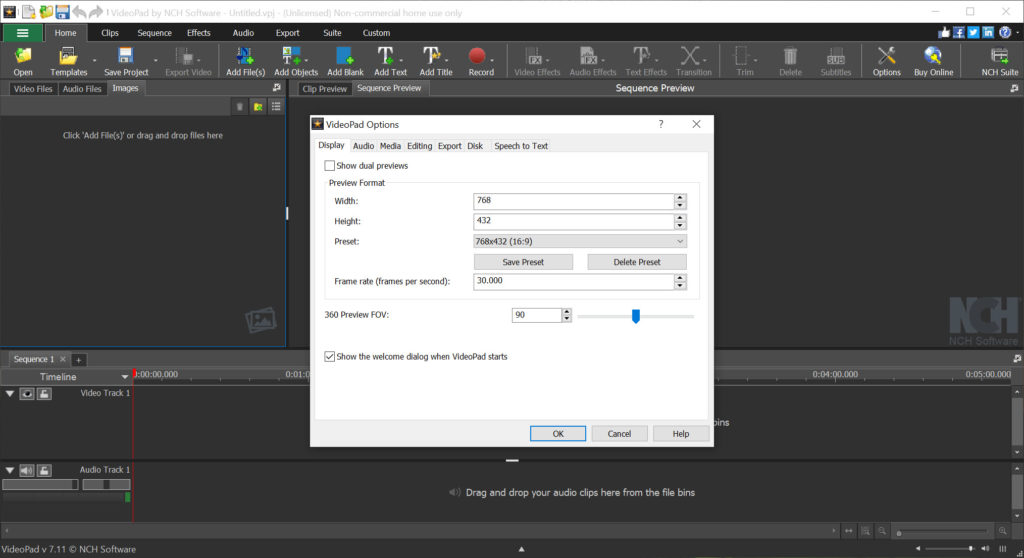Click the timeline zoom-in magnifier icon
The height and width of the screenshot is (558, 1024).
[1002, 531]
